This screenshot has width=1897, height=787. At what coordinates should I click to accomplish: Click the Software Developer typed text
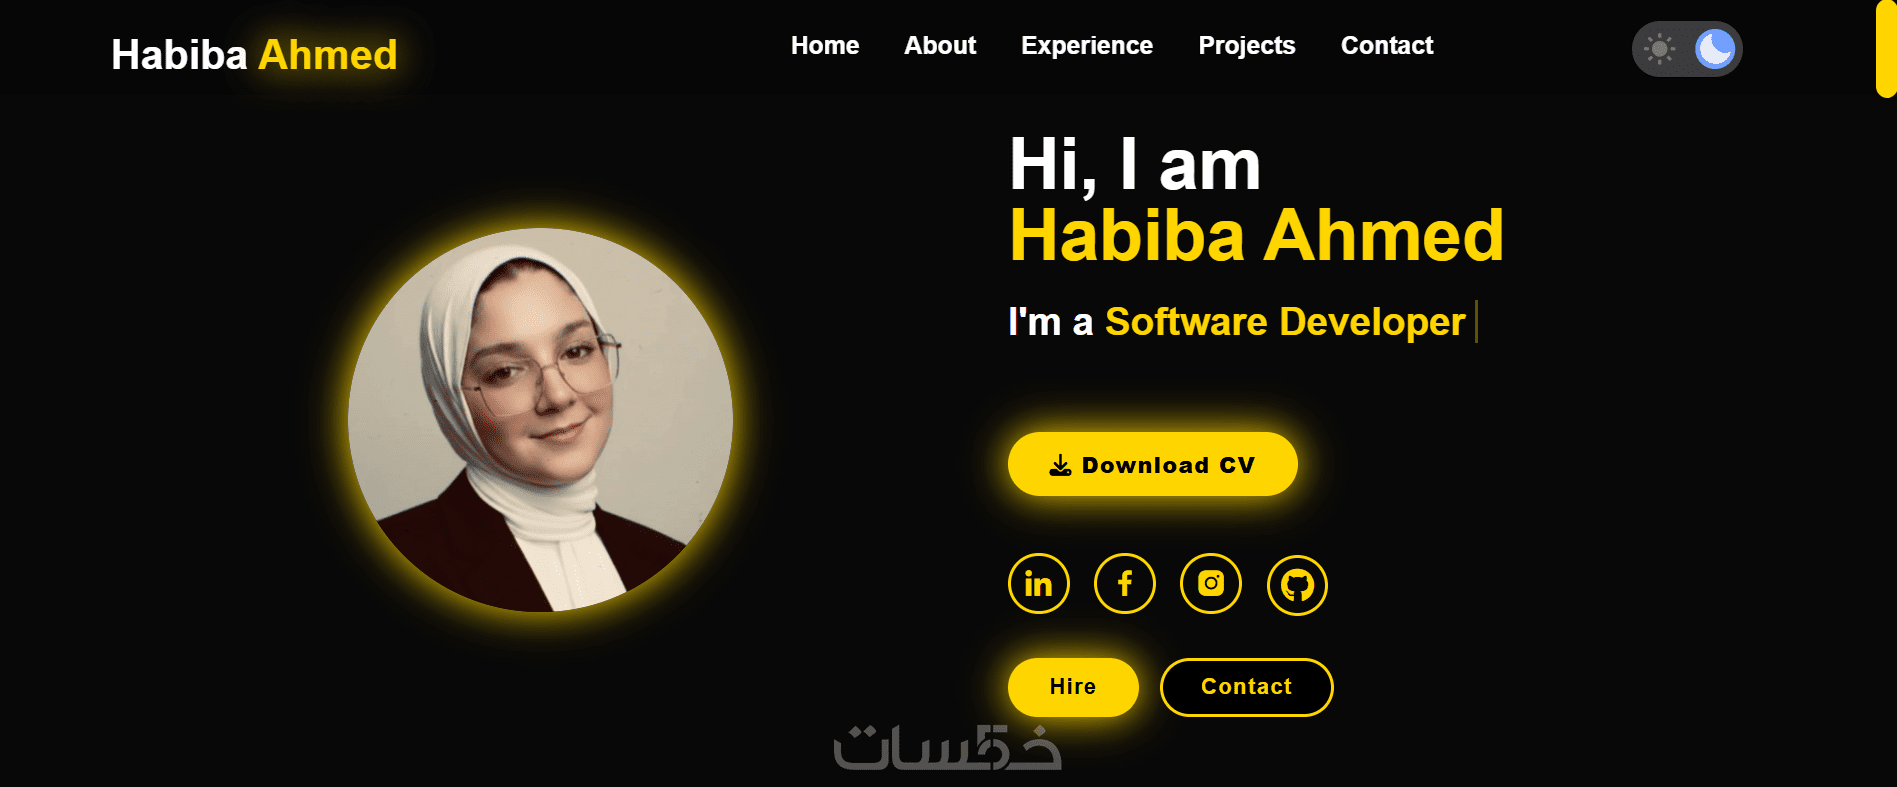[1285, 322]
